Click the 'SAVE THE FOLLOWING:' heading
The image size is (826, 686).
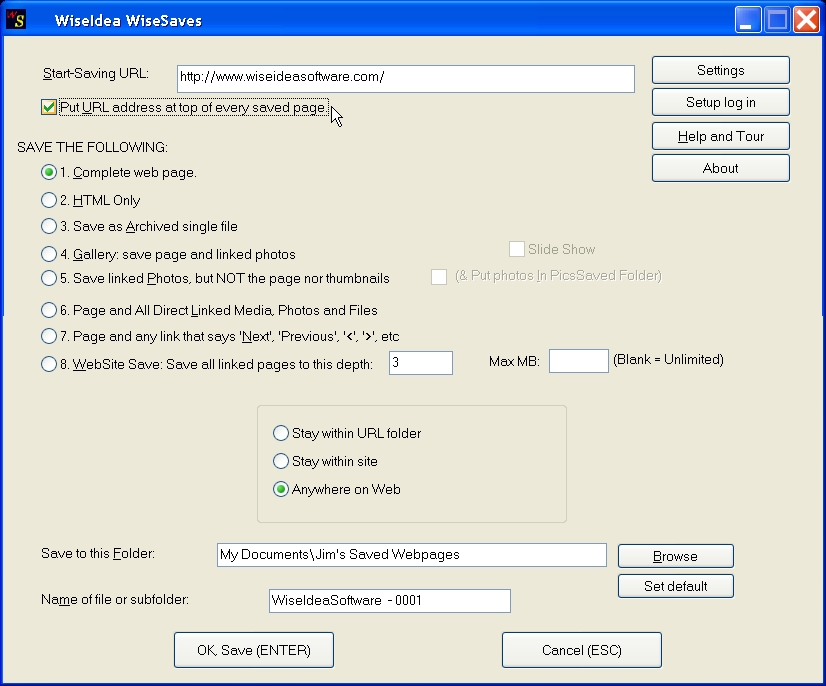(x=92, y=147)
